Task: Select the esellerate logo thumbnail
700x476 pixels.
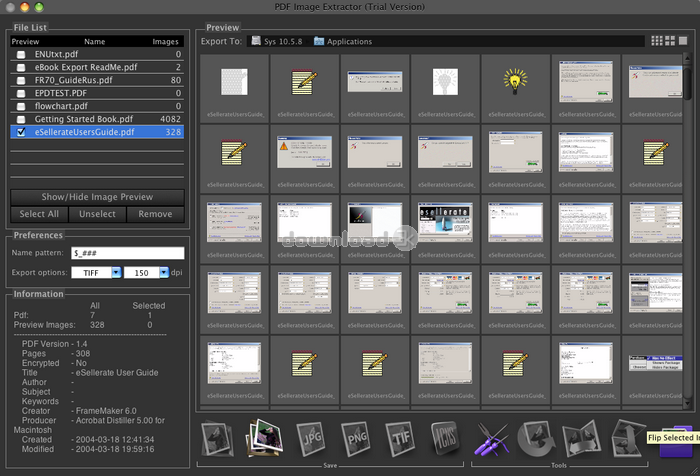Action: (445, 222)
